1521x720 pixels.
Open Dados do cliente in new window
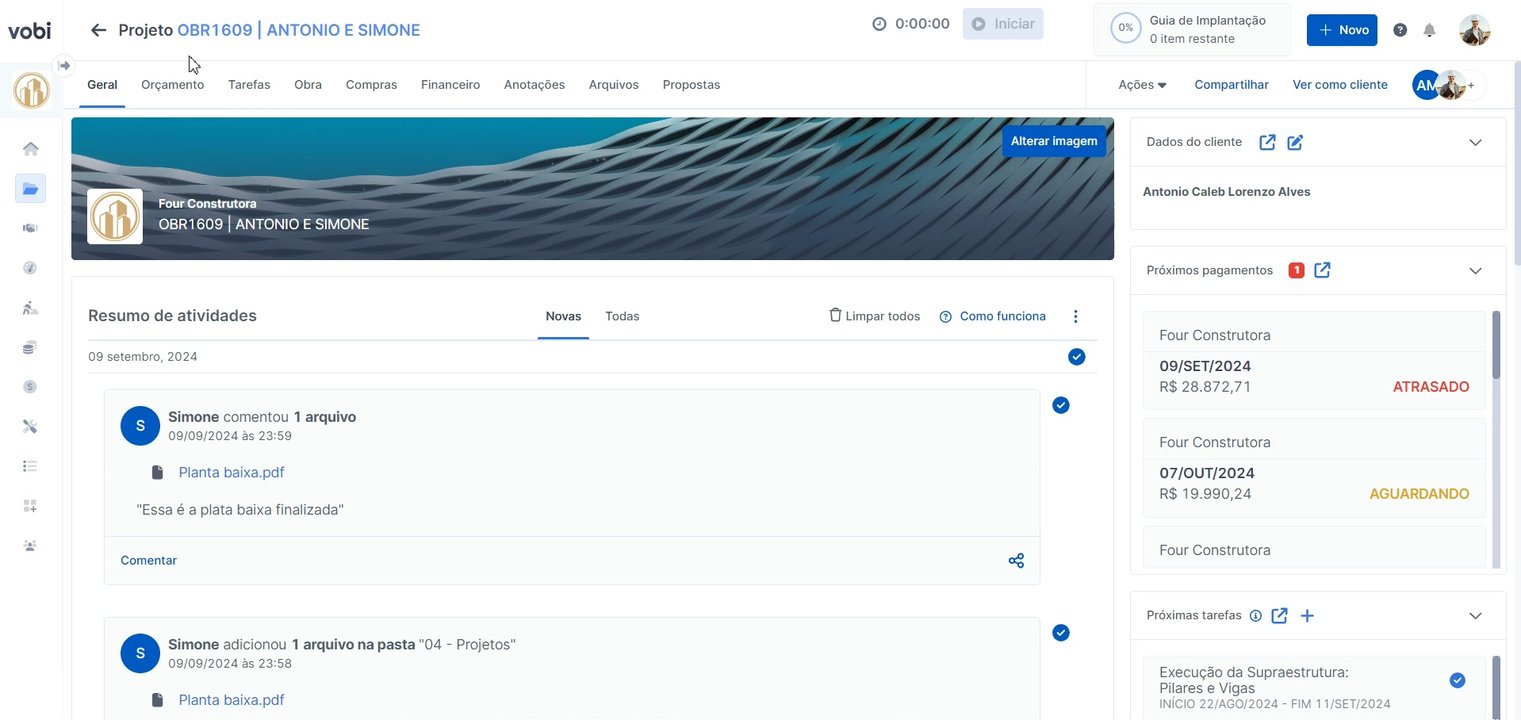coord(1267,142)
